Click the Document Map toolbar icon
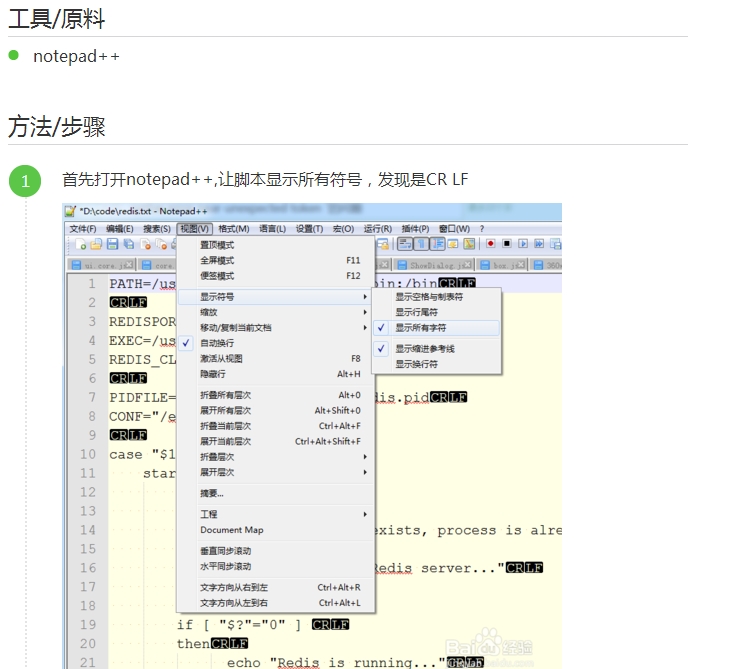The image size is (736, 669). [x=469, y=244]
